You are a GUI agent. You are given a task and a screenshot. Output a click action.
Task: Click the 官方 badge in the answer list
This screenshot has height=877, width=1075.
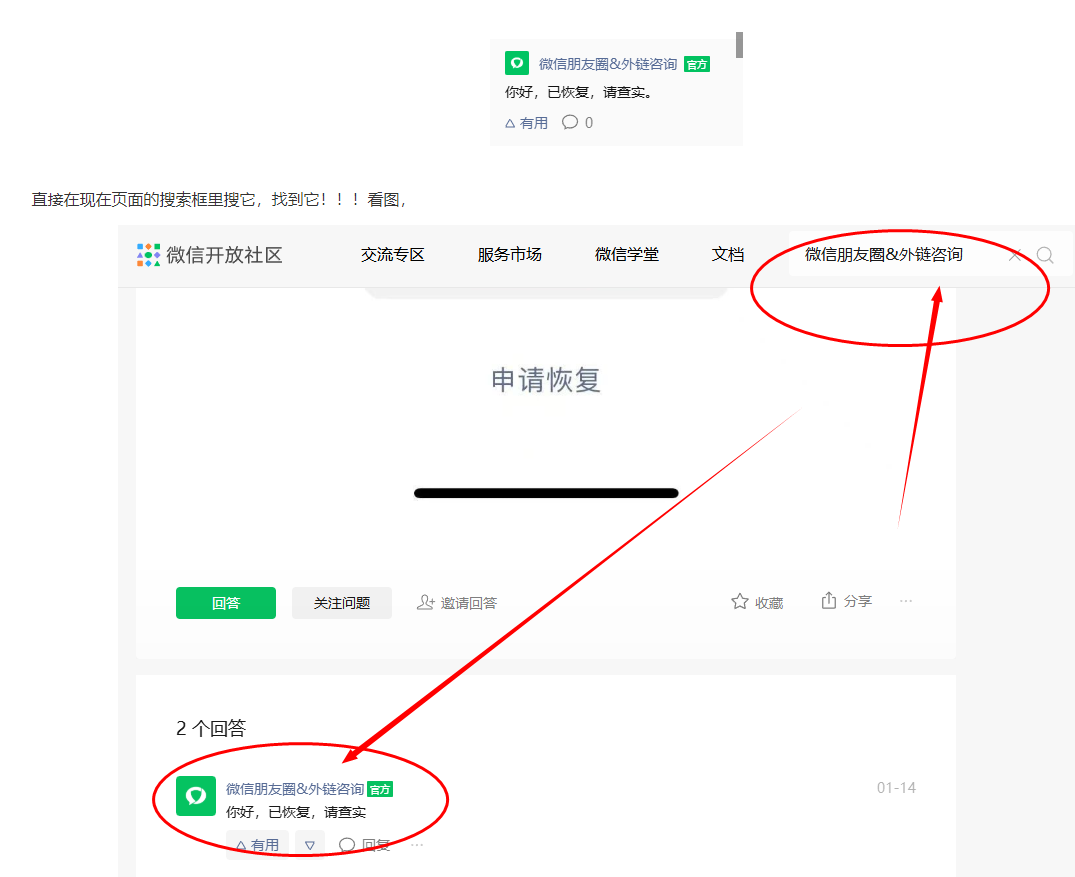380,789
